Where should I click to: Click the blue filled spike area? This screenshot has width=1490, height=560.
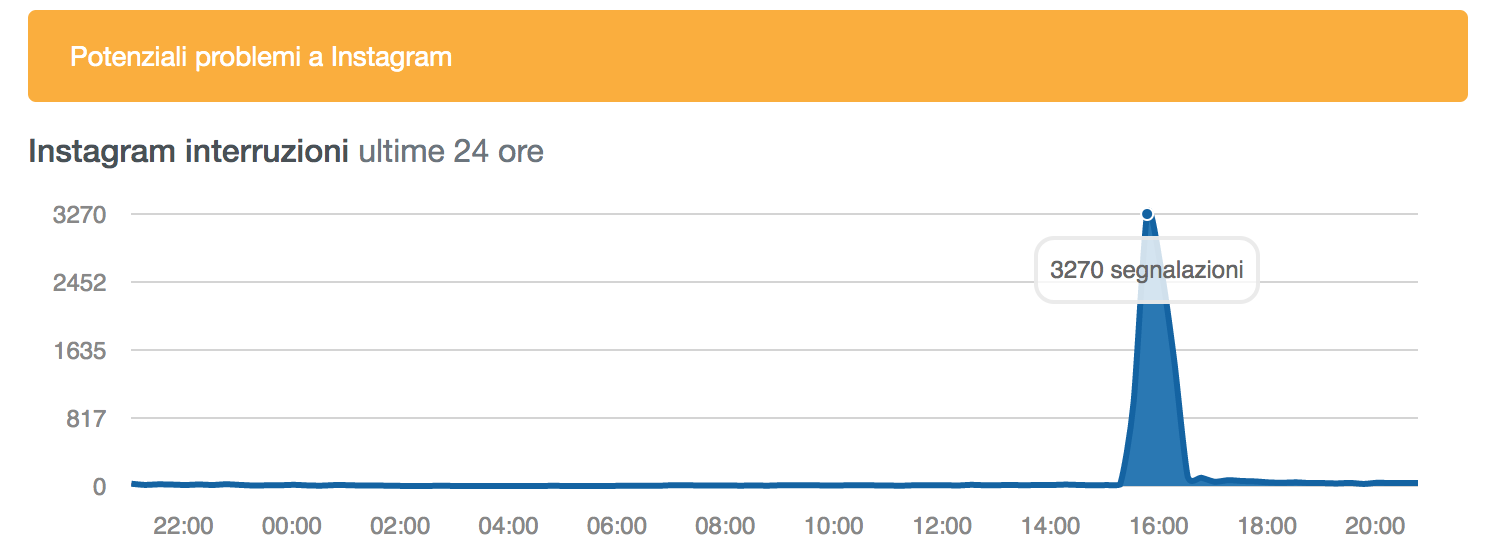[x=1153, y=400]
